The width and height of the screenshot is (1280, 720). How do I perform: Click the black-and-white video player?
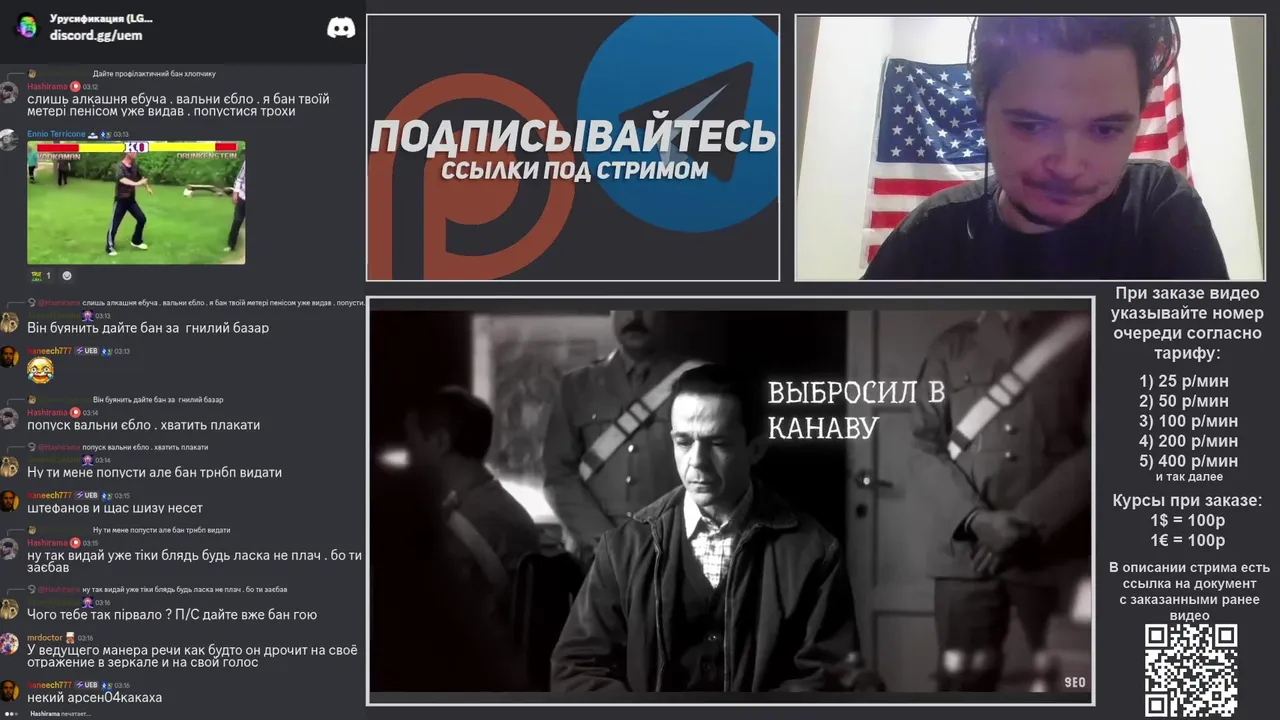click(x=730, y=501)
